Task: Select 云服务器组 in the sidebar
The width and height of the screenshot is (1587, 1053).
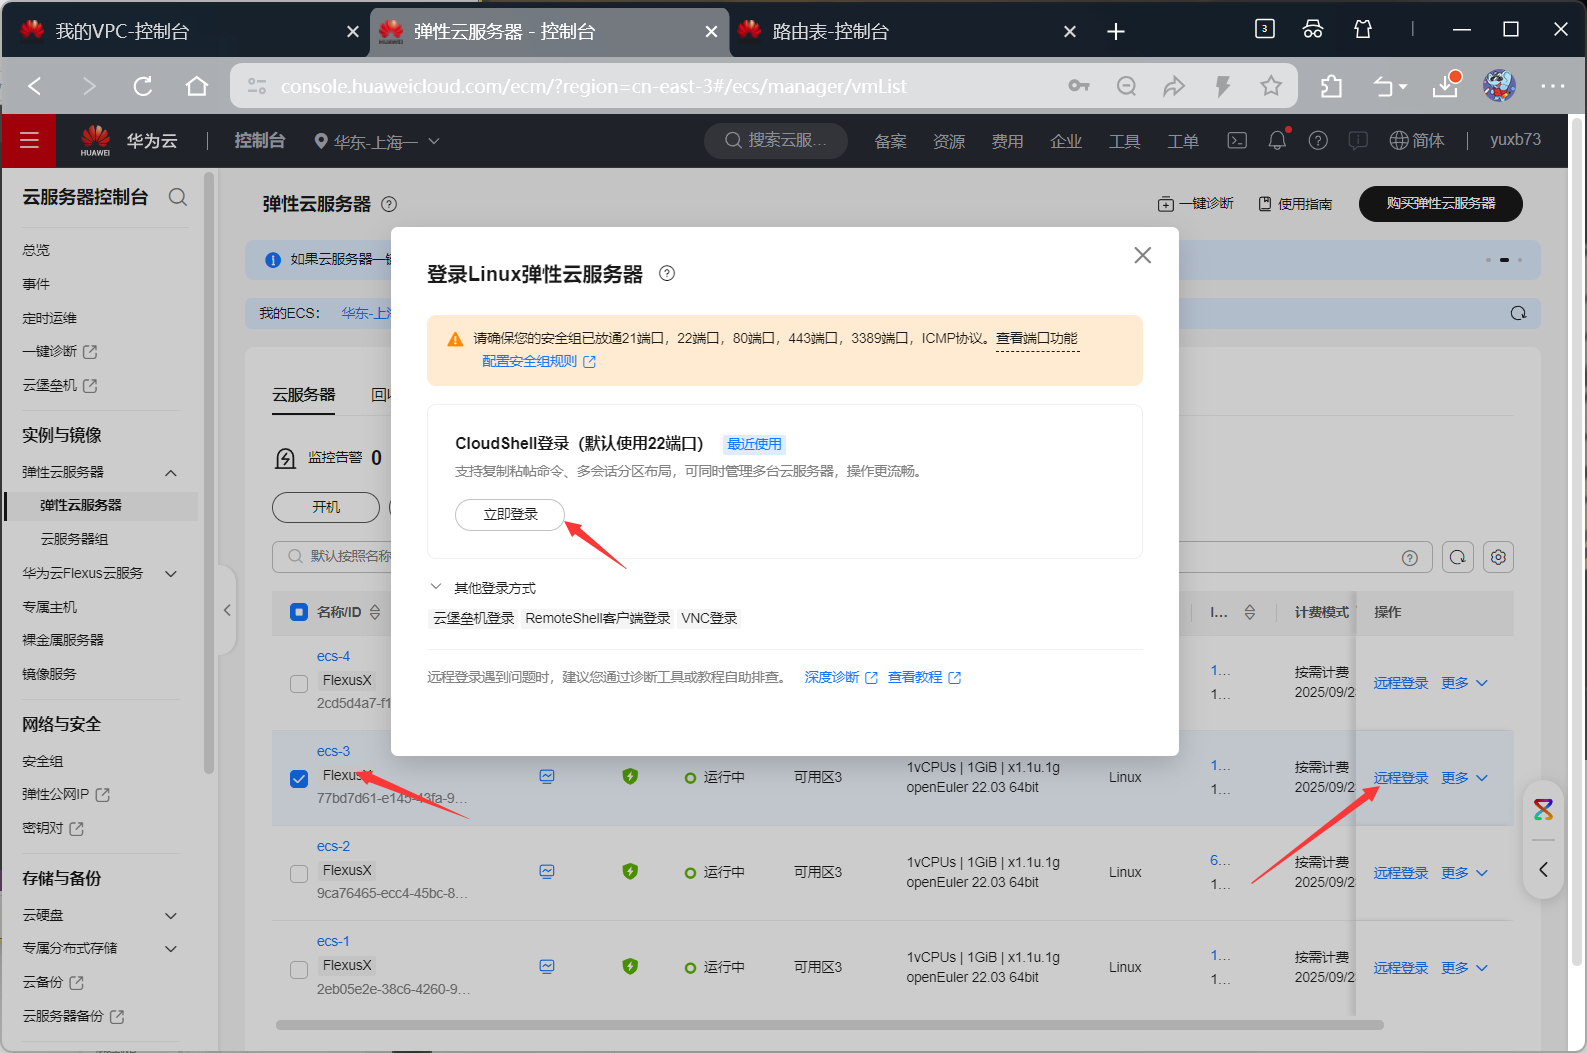Action: click(74, 539)
